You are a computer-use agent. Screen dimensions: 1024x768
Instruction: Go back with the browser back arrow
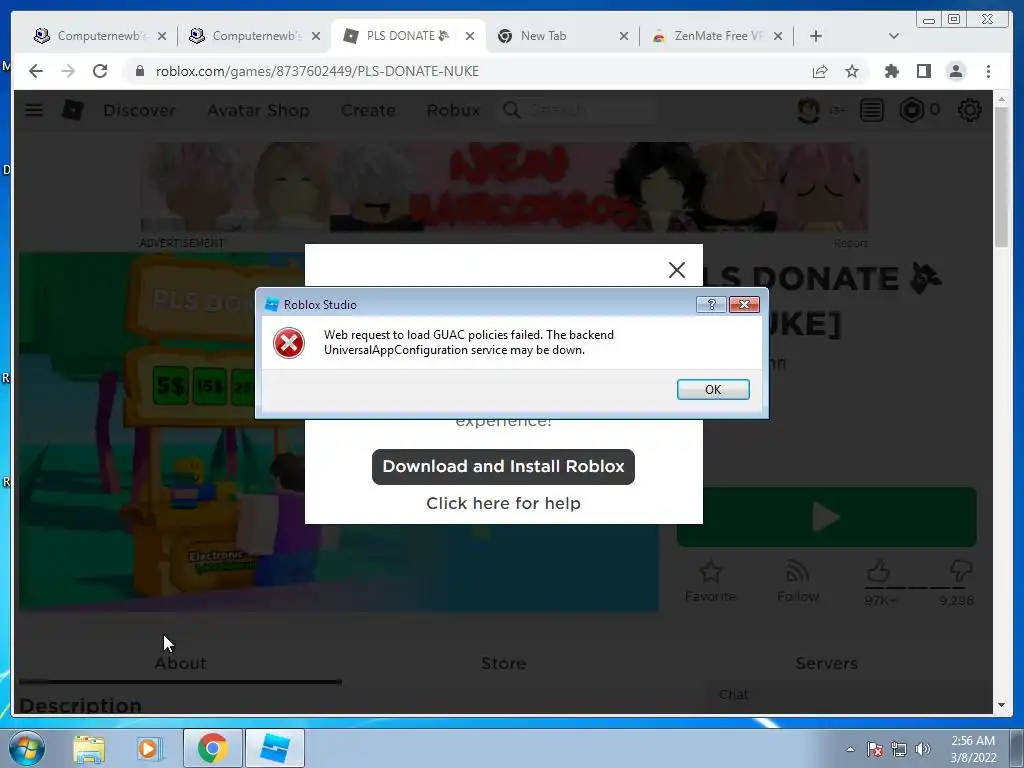click(x=35, y=71)
